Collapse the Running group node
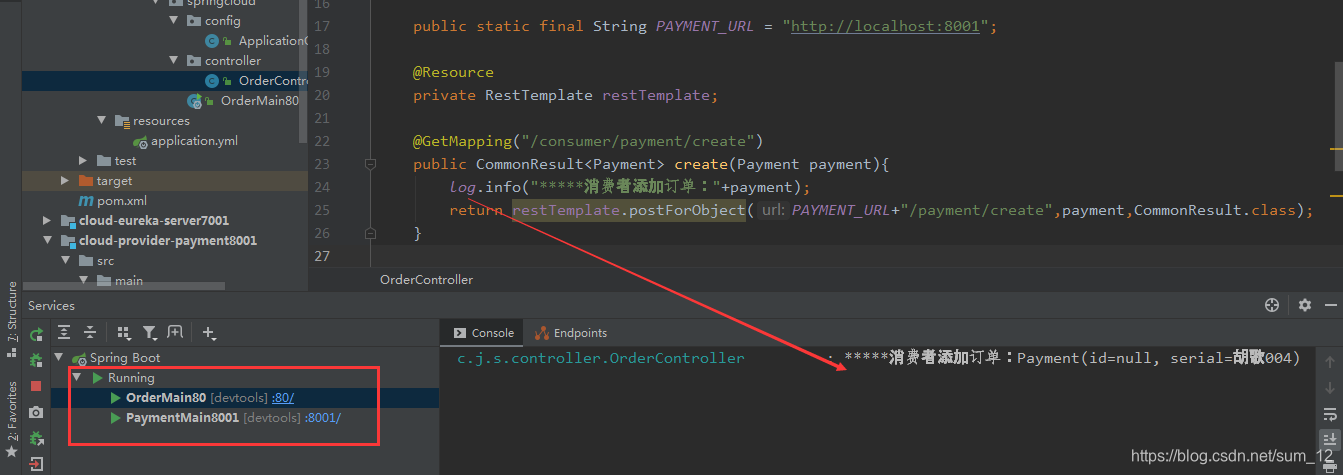Viewport: 1343px width, 475px height. (x=78, y=378)
